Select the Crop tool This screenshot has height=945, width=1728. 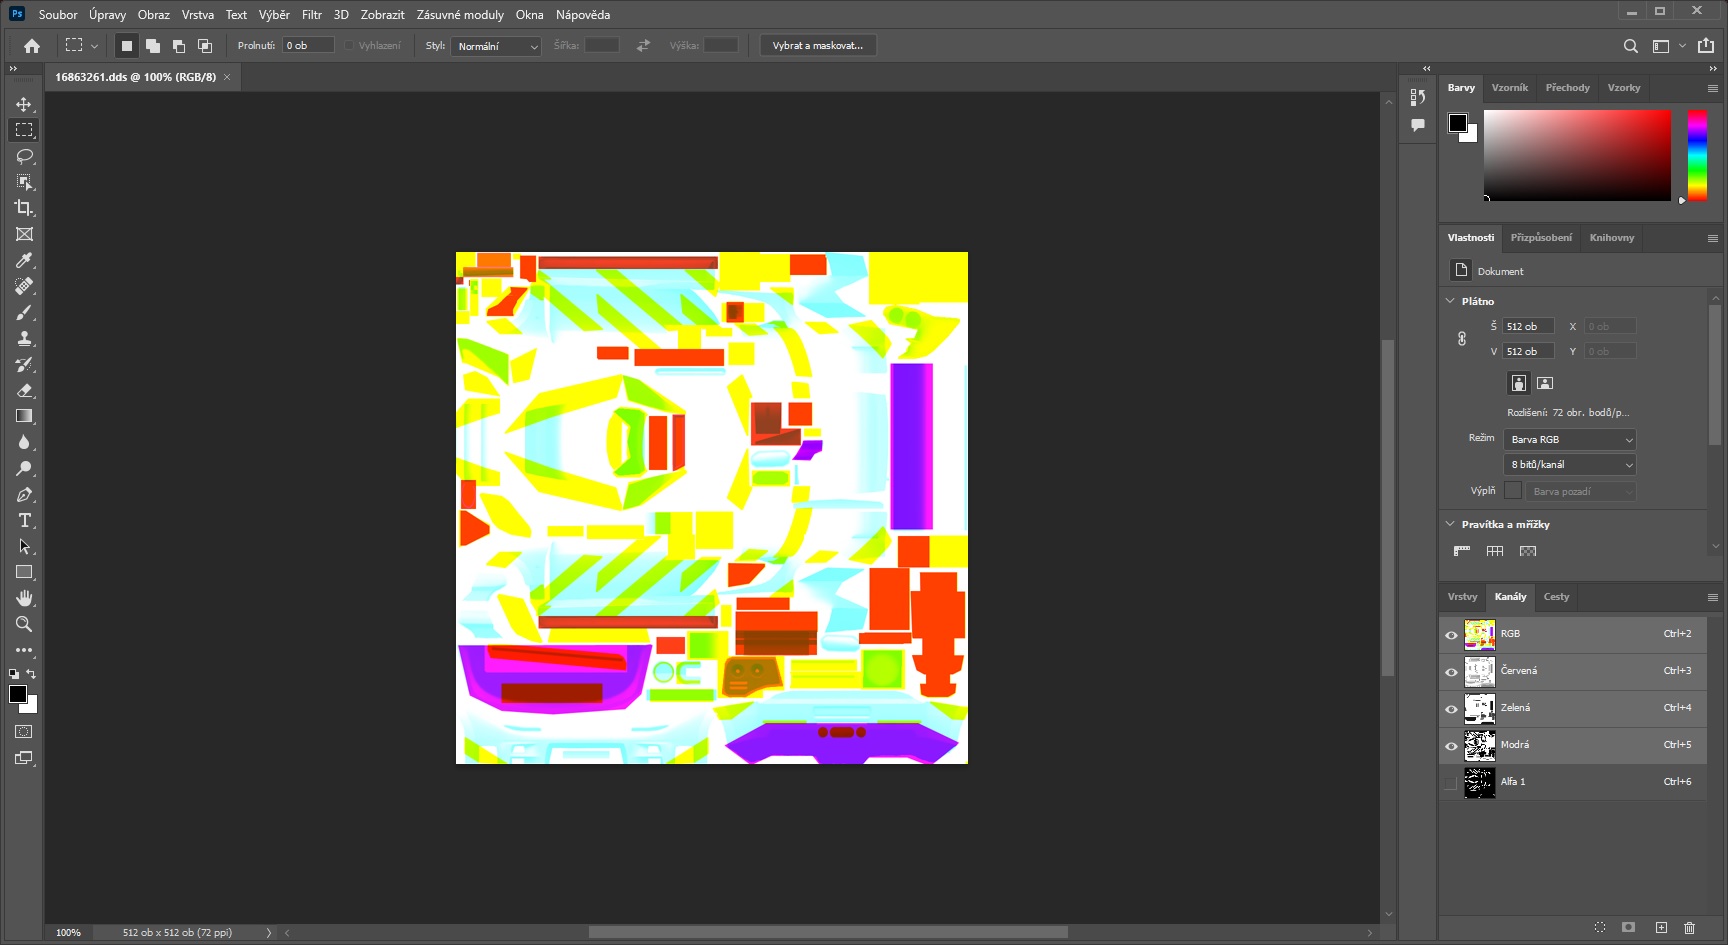coord(24,208)
